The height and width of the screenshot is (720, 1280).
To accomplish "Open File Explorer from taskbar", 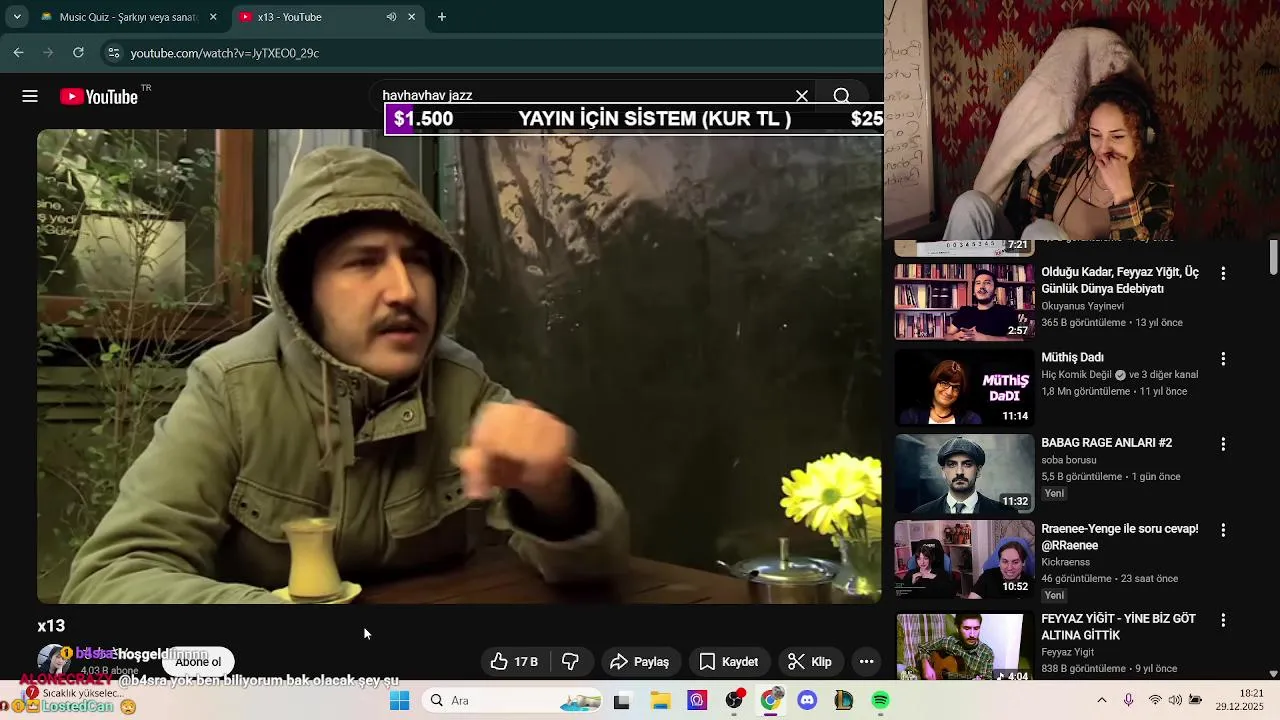I will point(660,701).
